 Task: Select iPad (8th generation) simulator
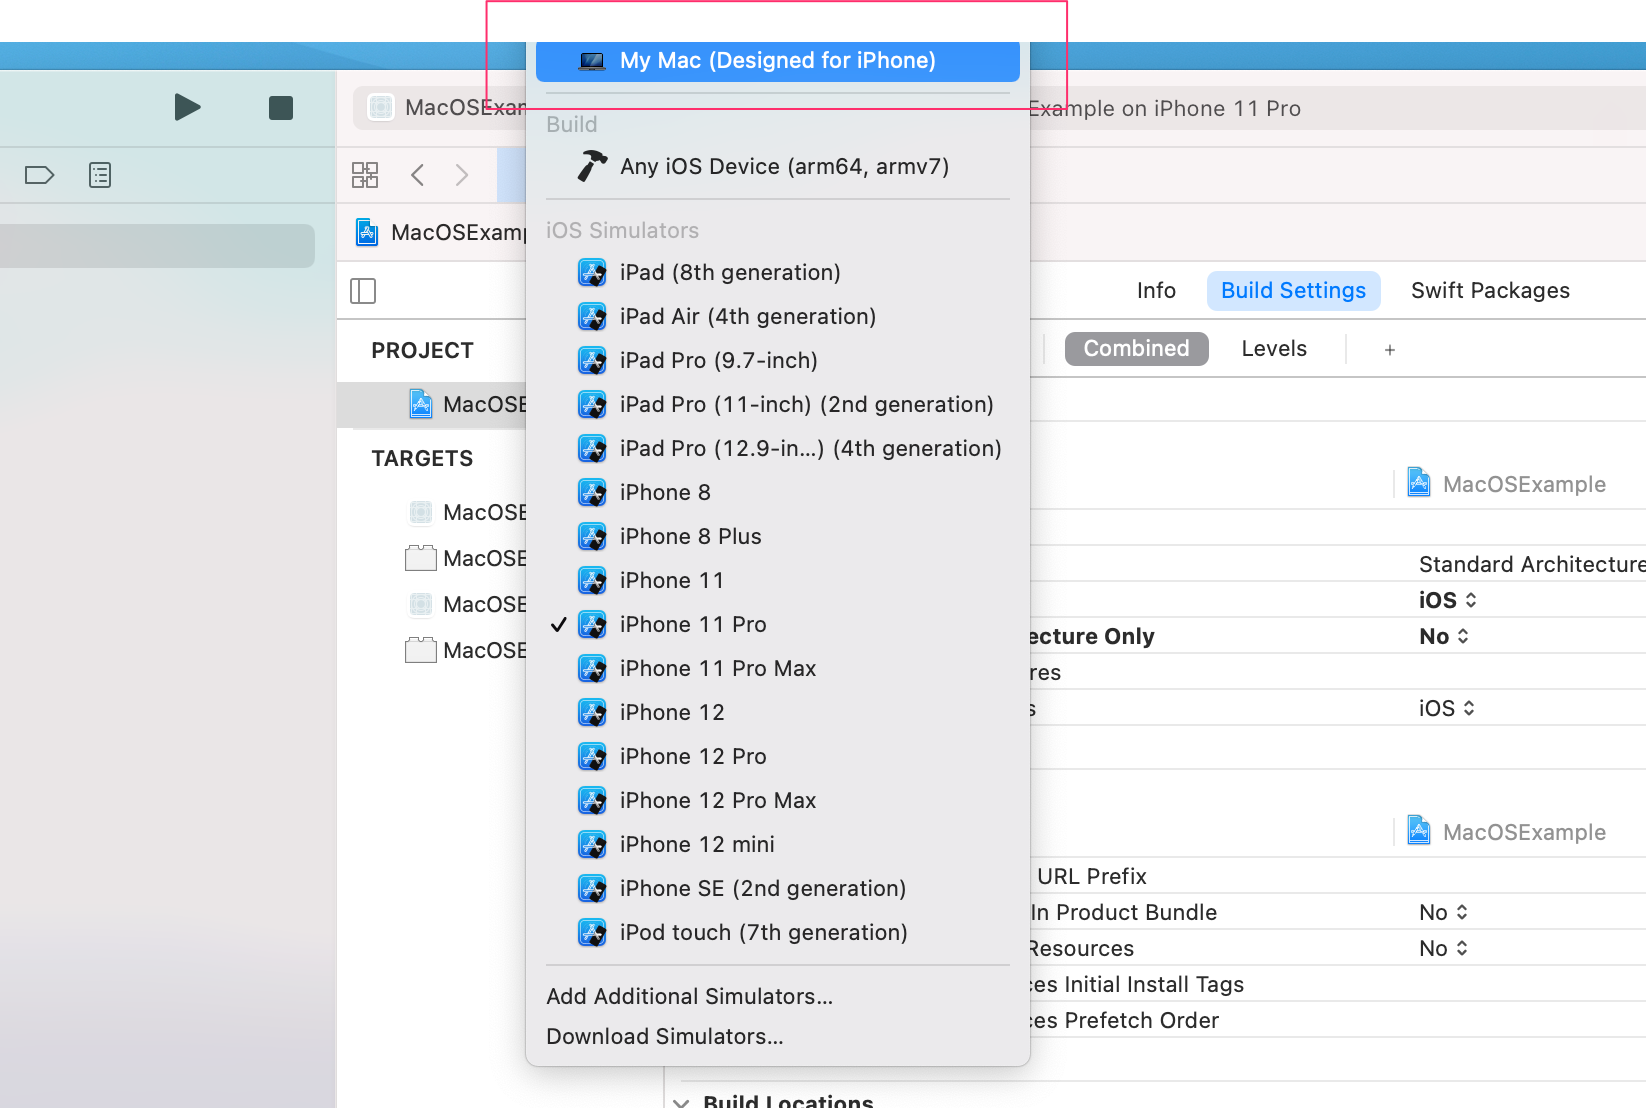point(778,272)
